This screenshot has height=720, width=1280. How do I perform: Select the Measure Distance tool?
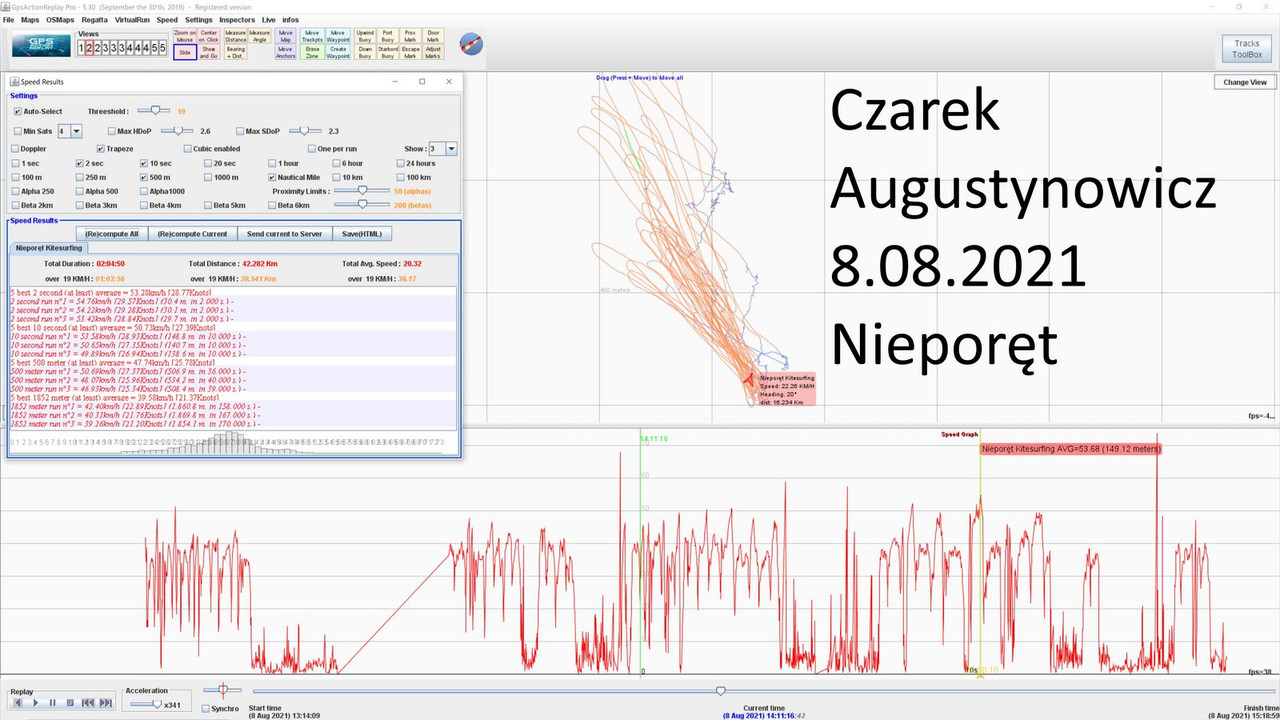[x=236, y=35]
